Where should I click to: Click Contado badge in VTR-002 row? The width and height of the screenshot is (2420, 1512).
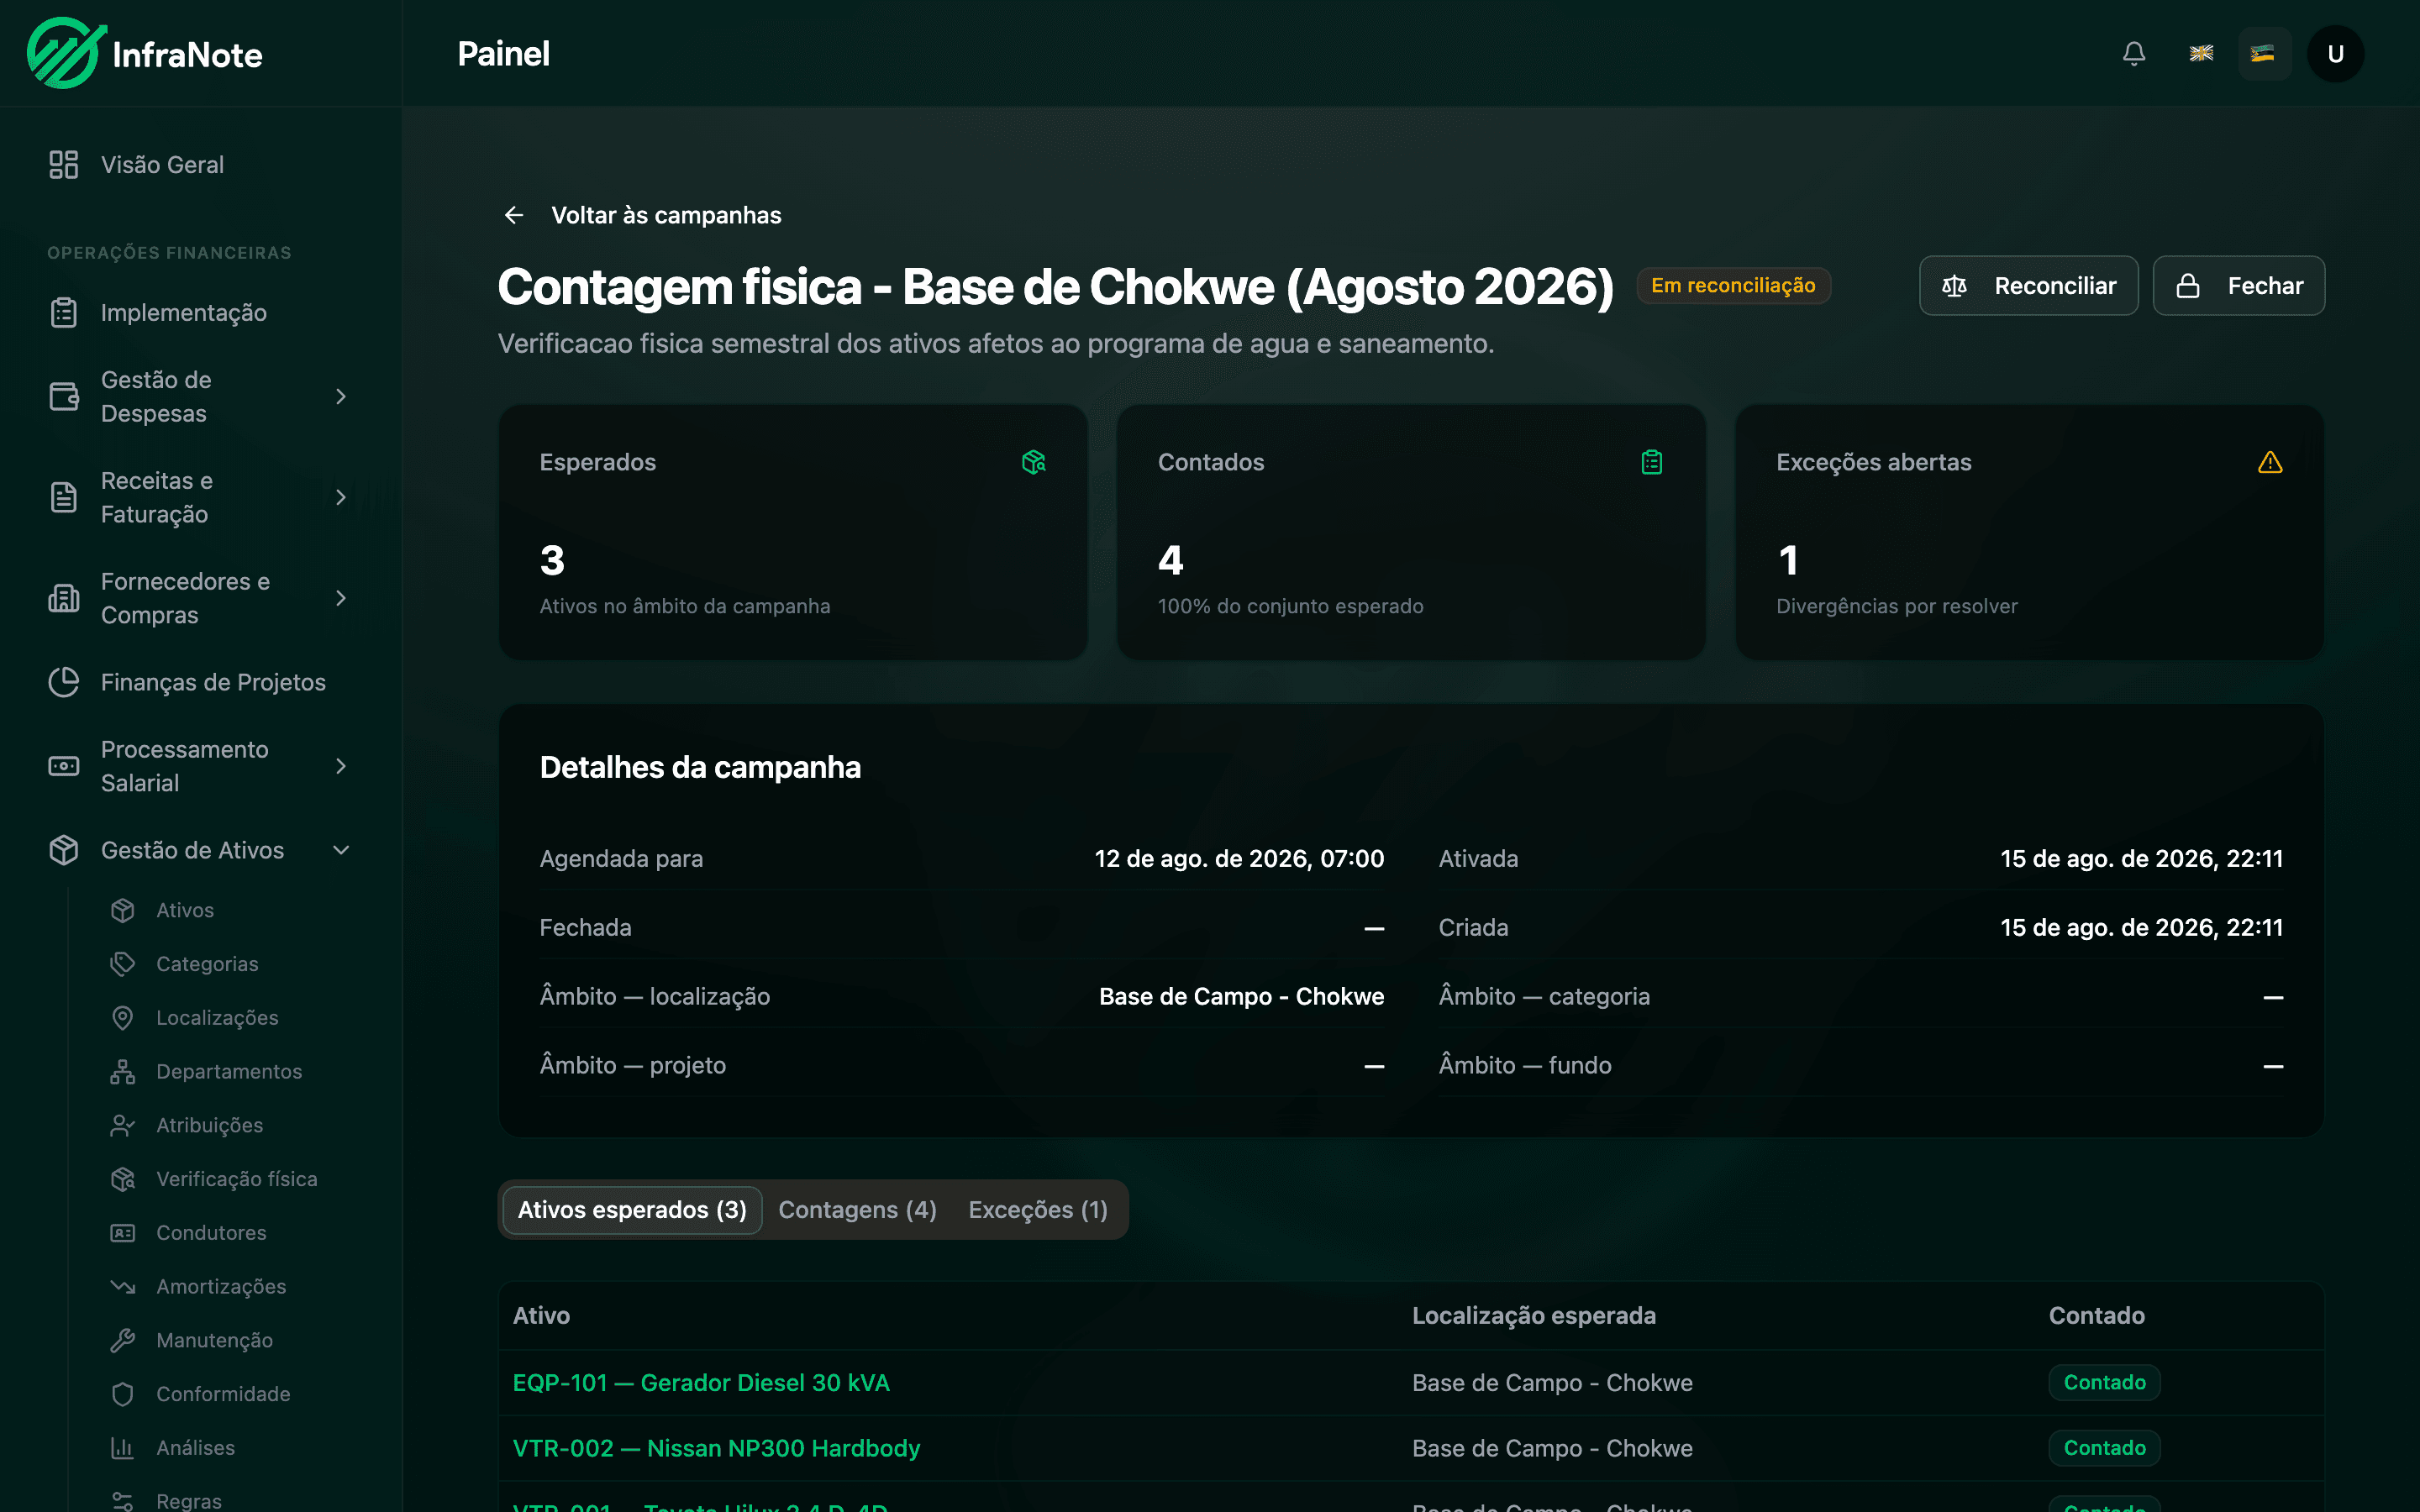2104,1448
